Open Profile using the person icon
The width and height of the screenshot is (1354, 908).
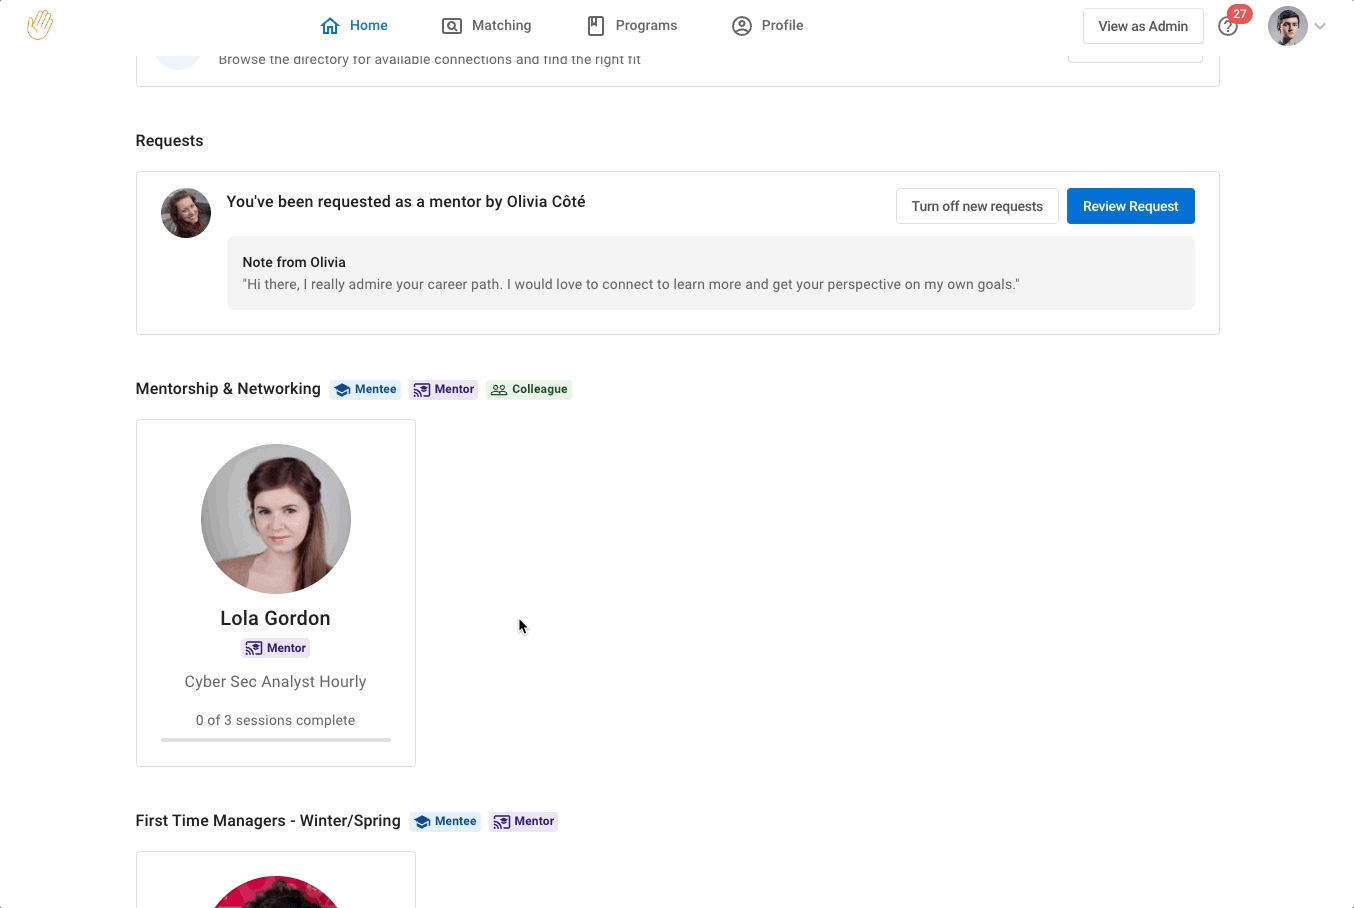pos(740,25)
